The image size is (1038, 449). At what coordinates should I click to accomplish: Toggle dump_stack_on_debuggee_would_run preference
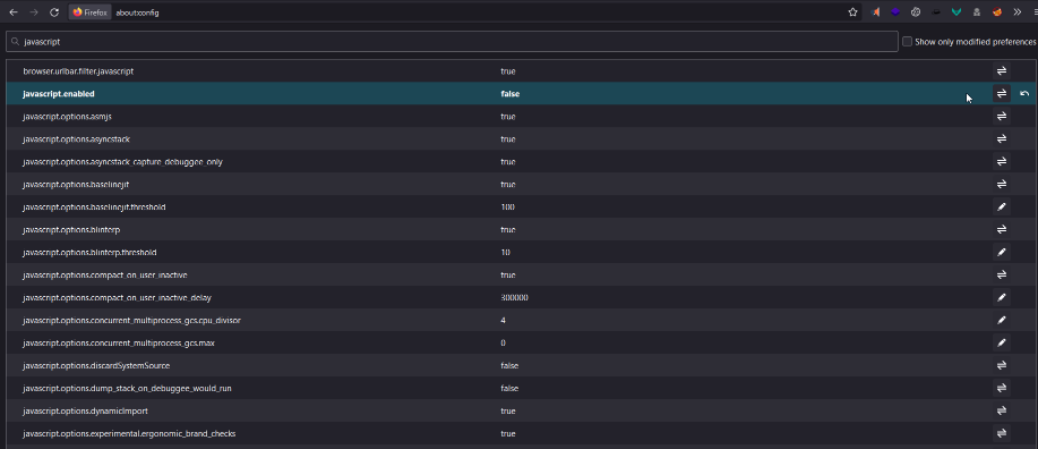(1002, 388)
